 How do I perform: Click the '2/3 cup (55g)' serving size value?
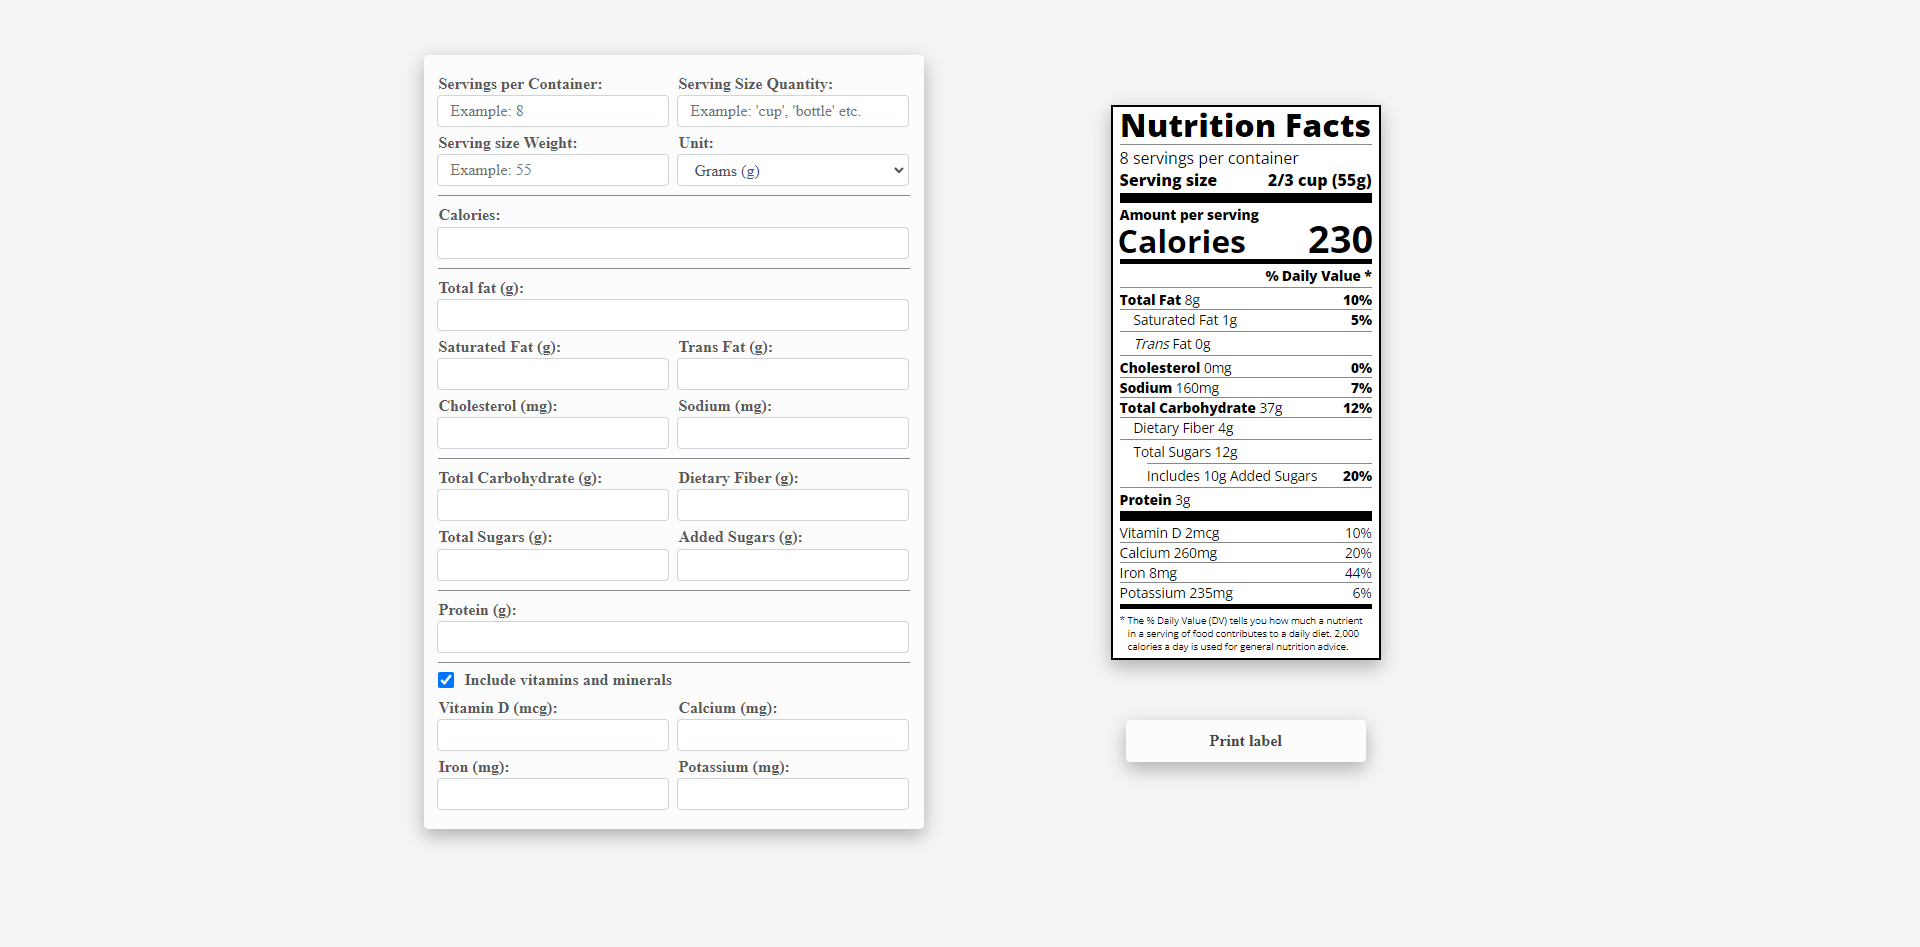click(1319, 180)
